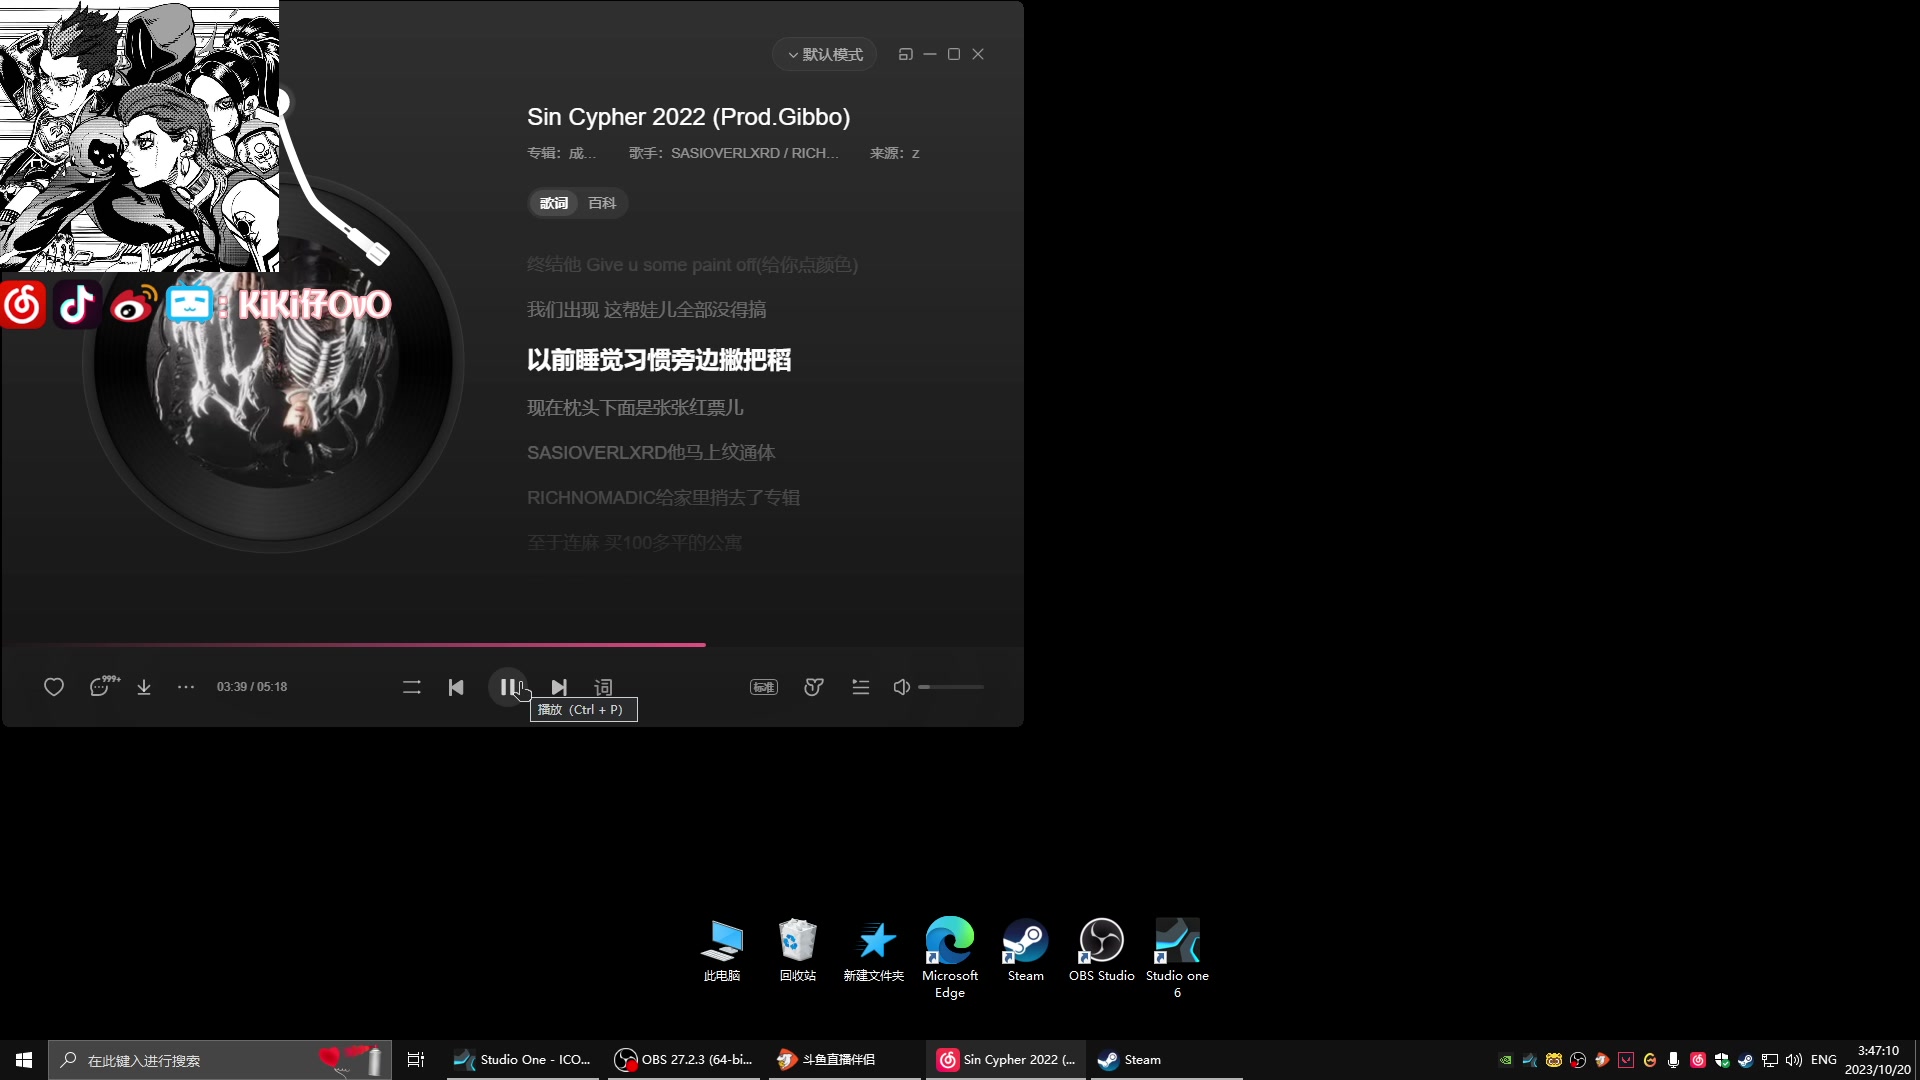Open the source link after 来源
Viewport: 1920px width, 1080px height.
(915, 153)
